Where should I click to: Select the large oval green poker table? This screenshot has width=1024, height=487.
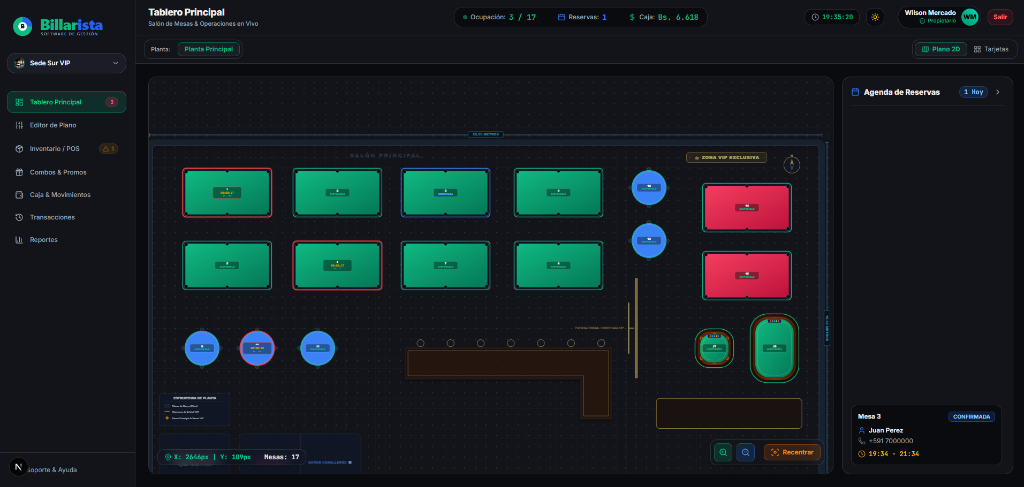775,348
